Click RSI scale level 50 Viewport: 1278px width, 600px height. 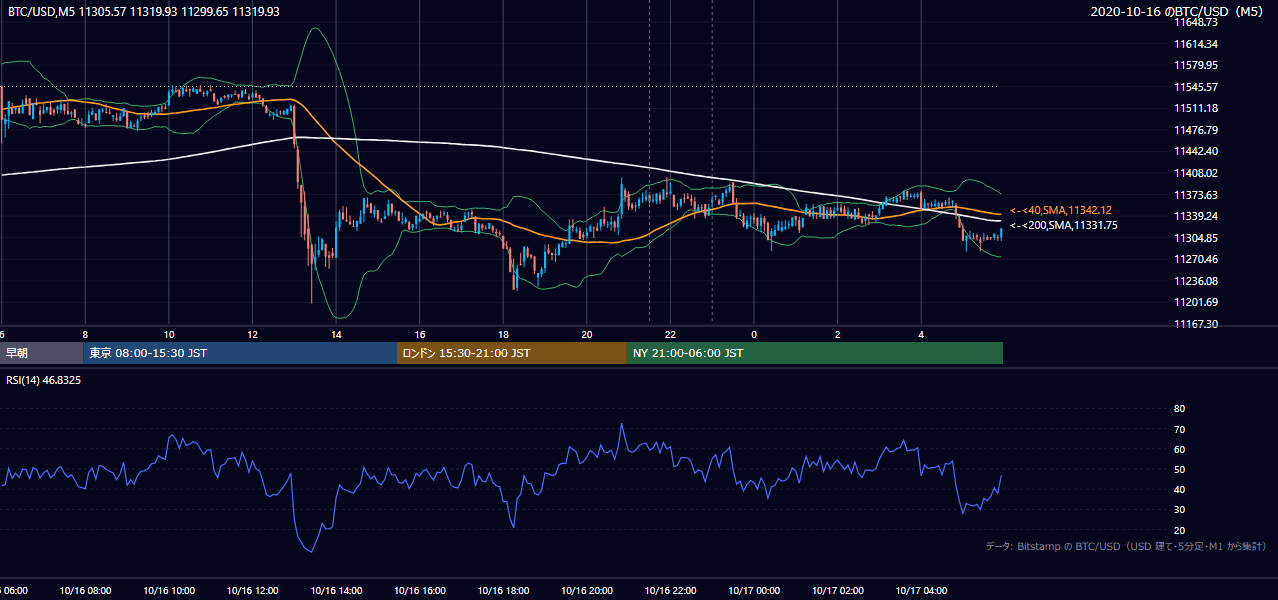click(1179, 469)
